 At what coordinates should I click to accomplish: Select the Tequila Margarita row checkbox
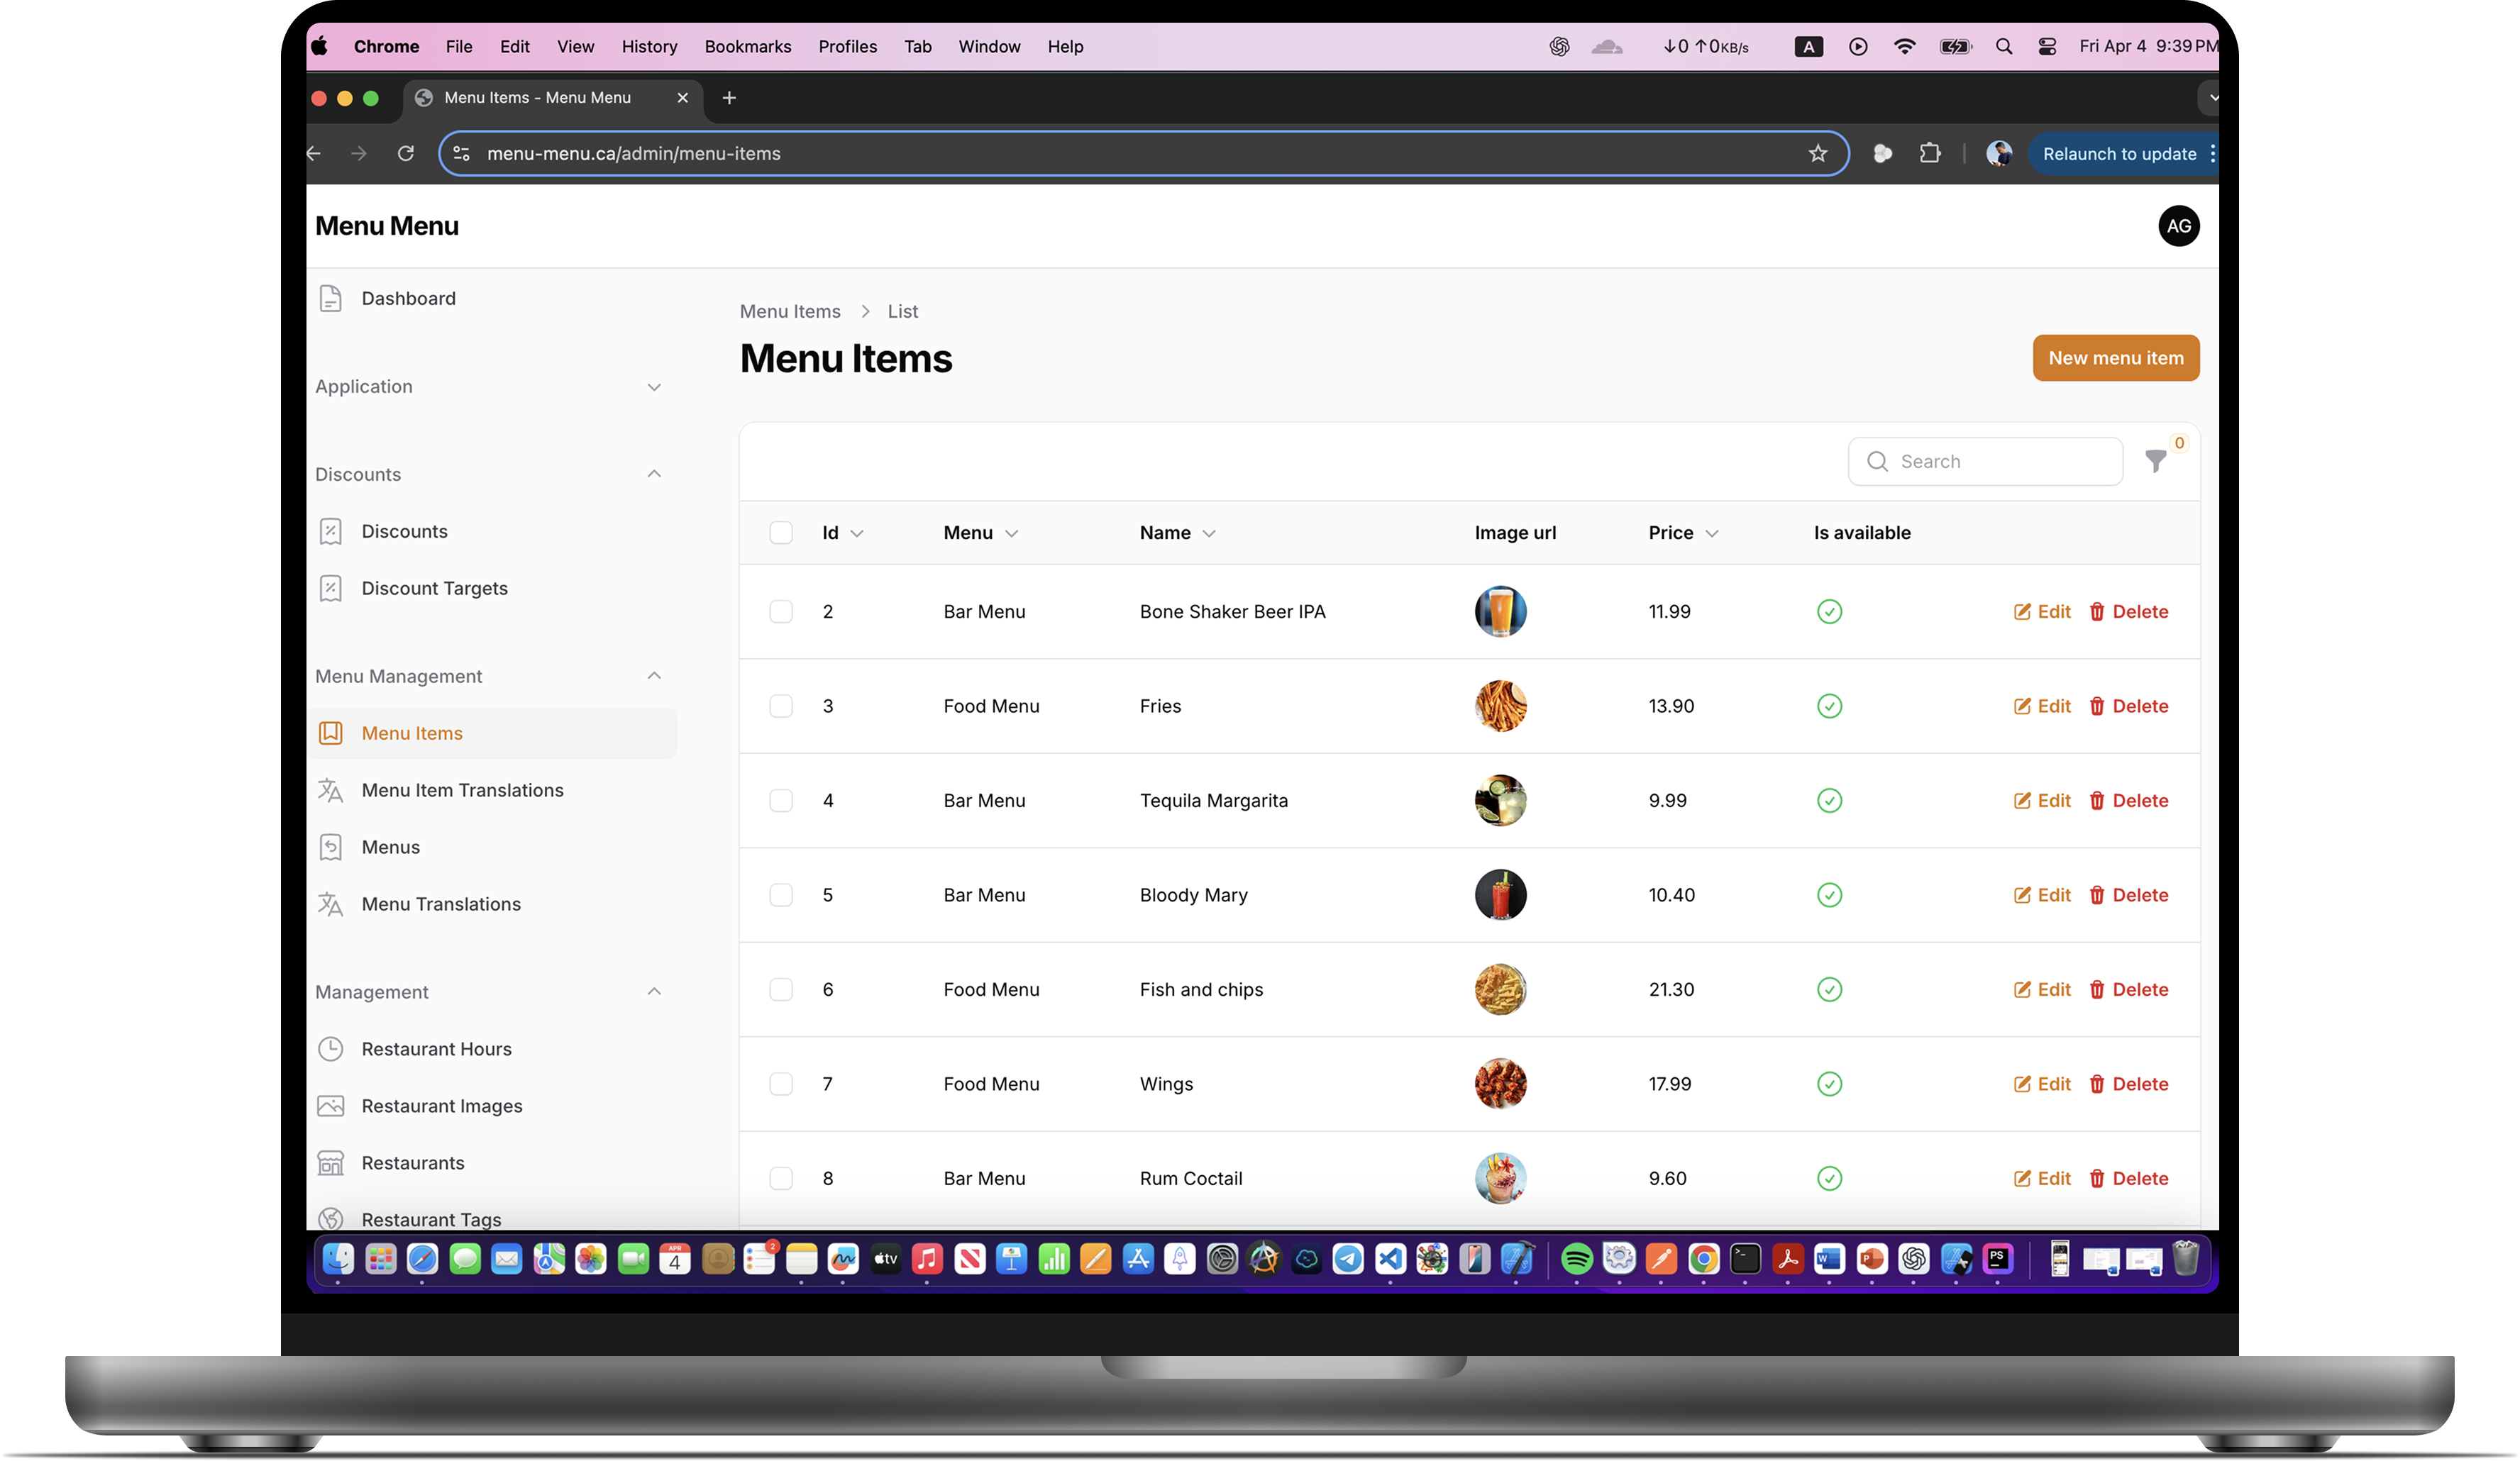[781, 801]
